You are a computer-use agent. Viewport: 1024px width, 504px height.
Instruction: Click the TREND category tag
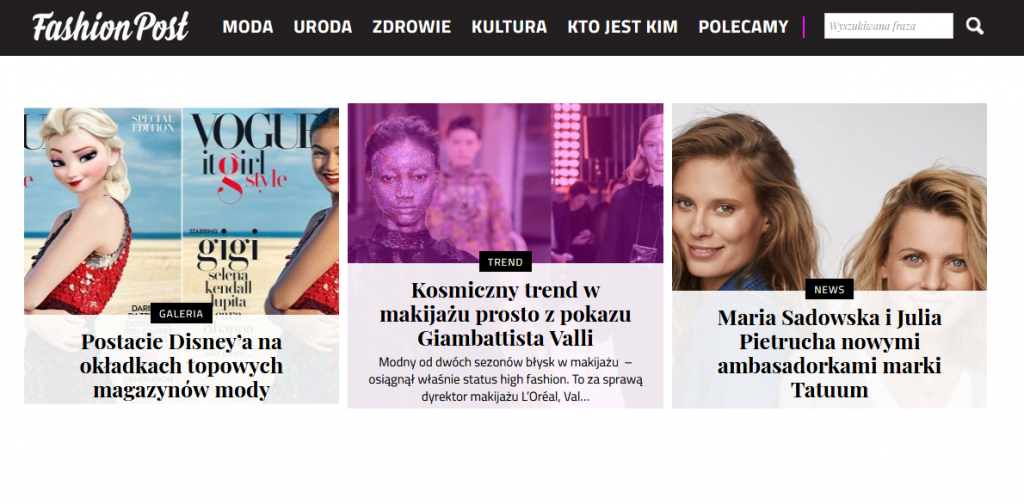(x=505, y=262)
